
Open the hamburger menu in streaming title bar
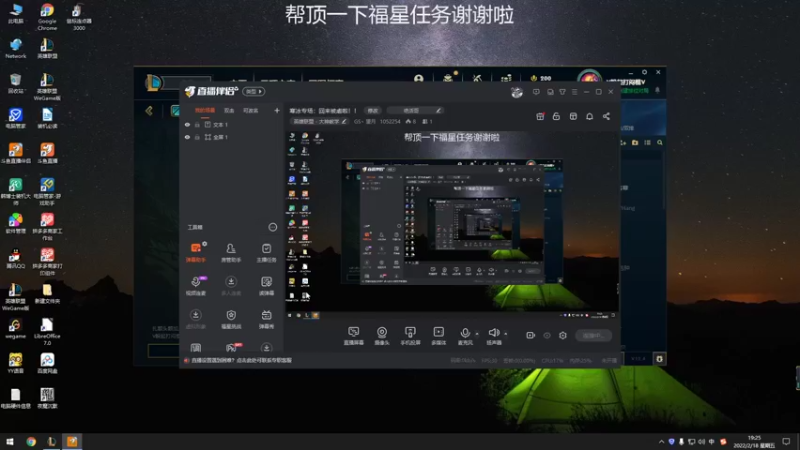pos(574,92)
